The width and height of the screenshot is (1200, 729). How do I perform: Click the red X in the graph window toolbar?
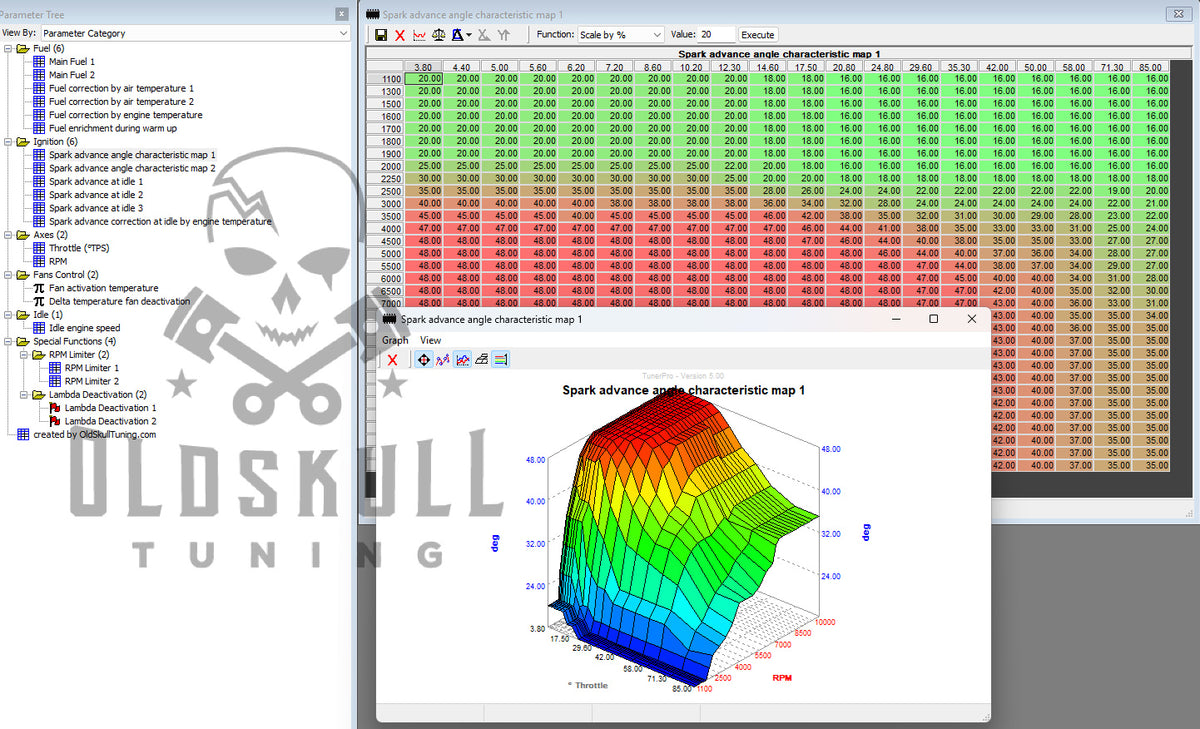coord(393,360)
